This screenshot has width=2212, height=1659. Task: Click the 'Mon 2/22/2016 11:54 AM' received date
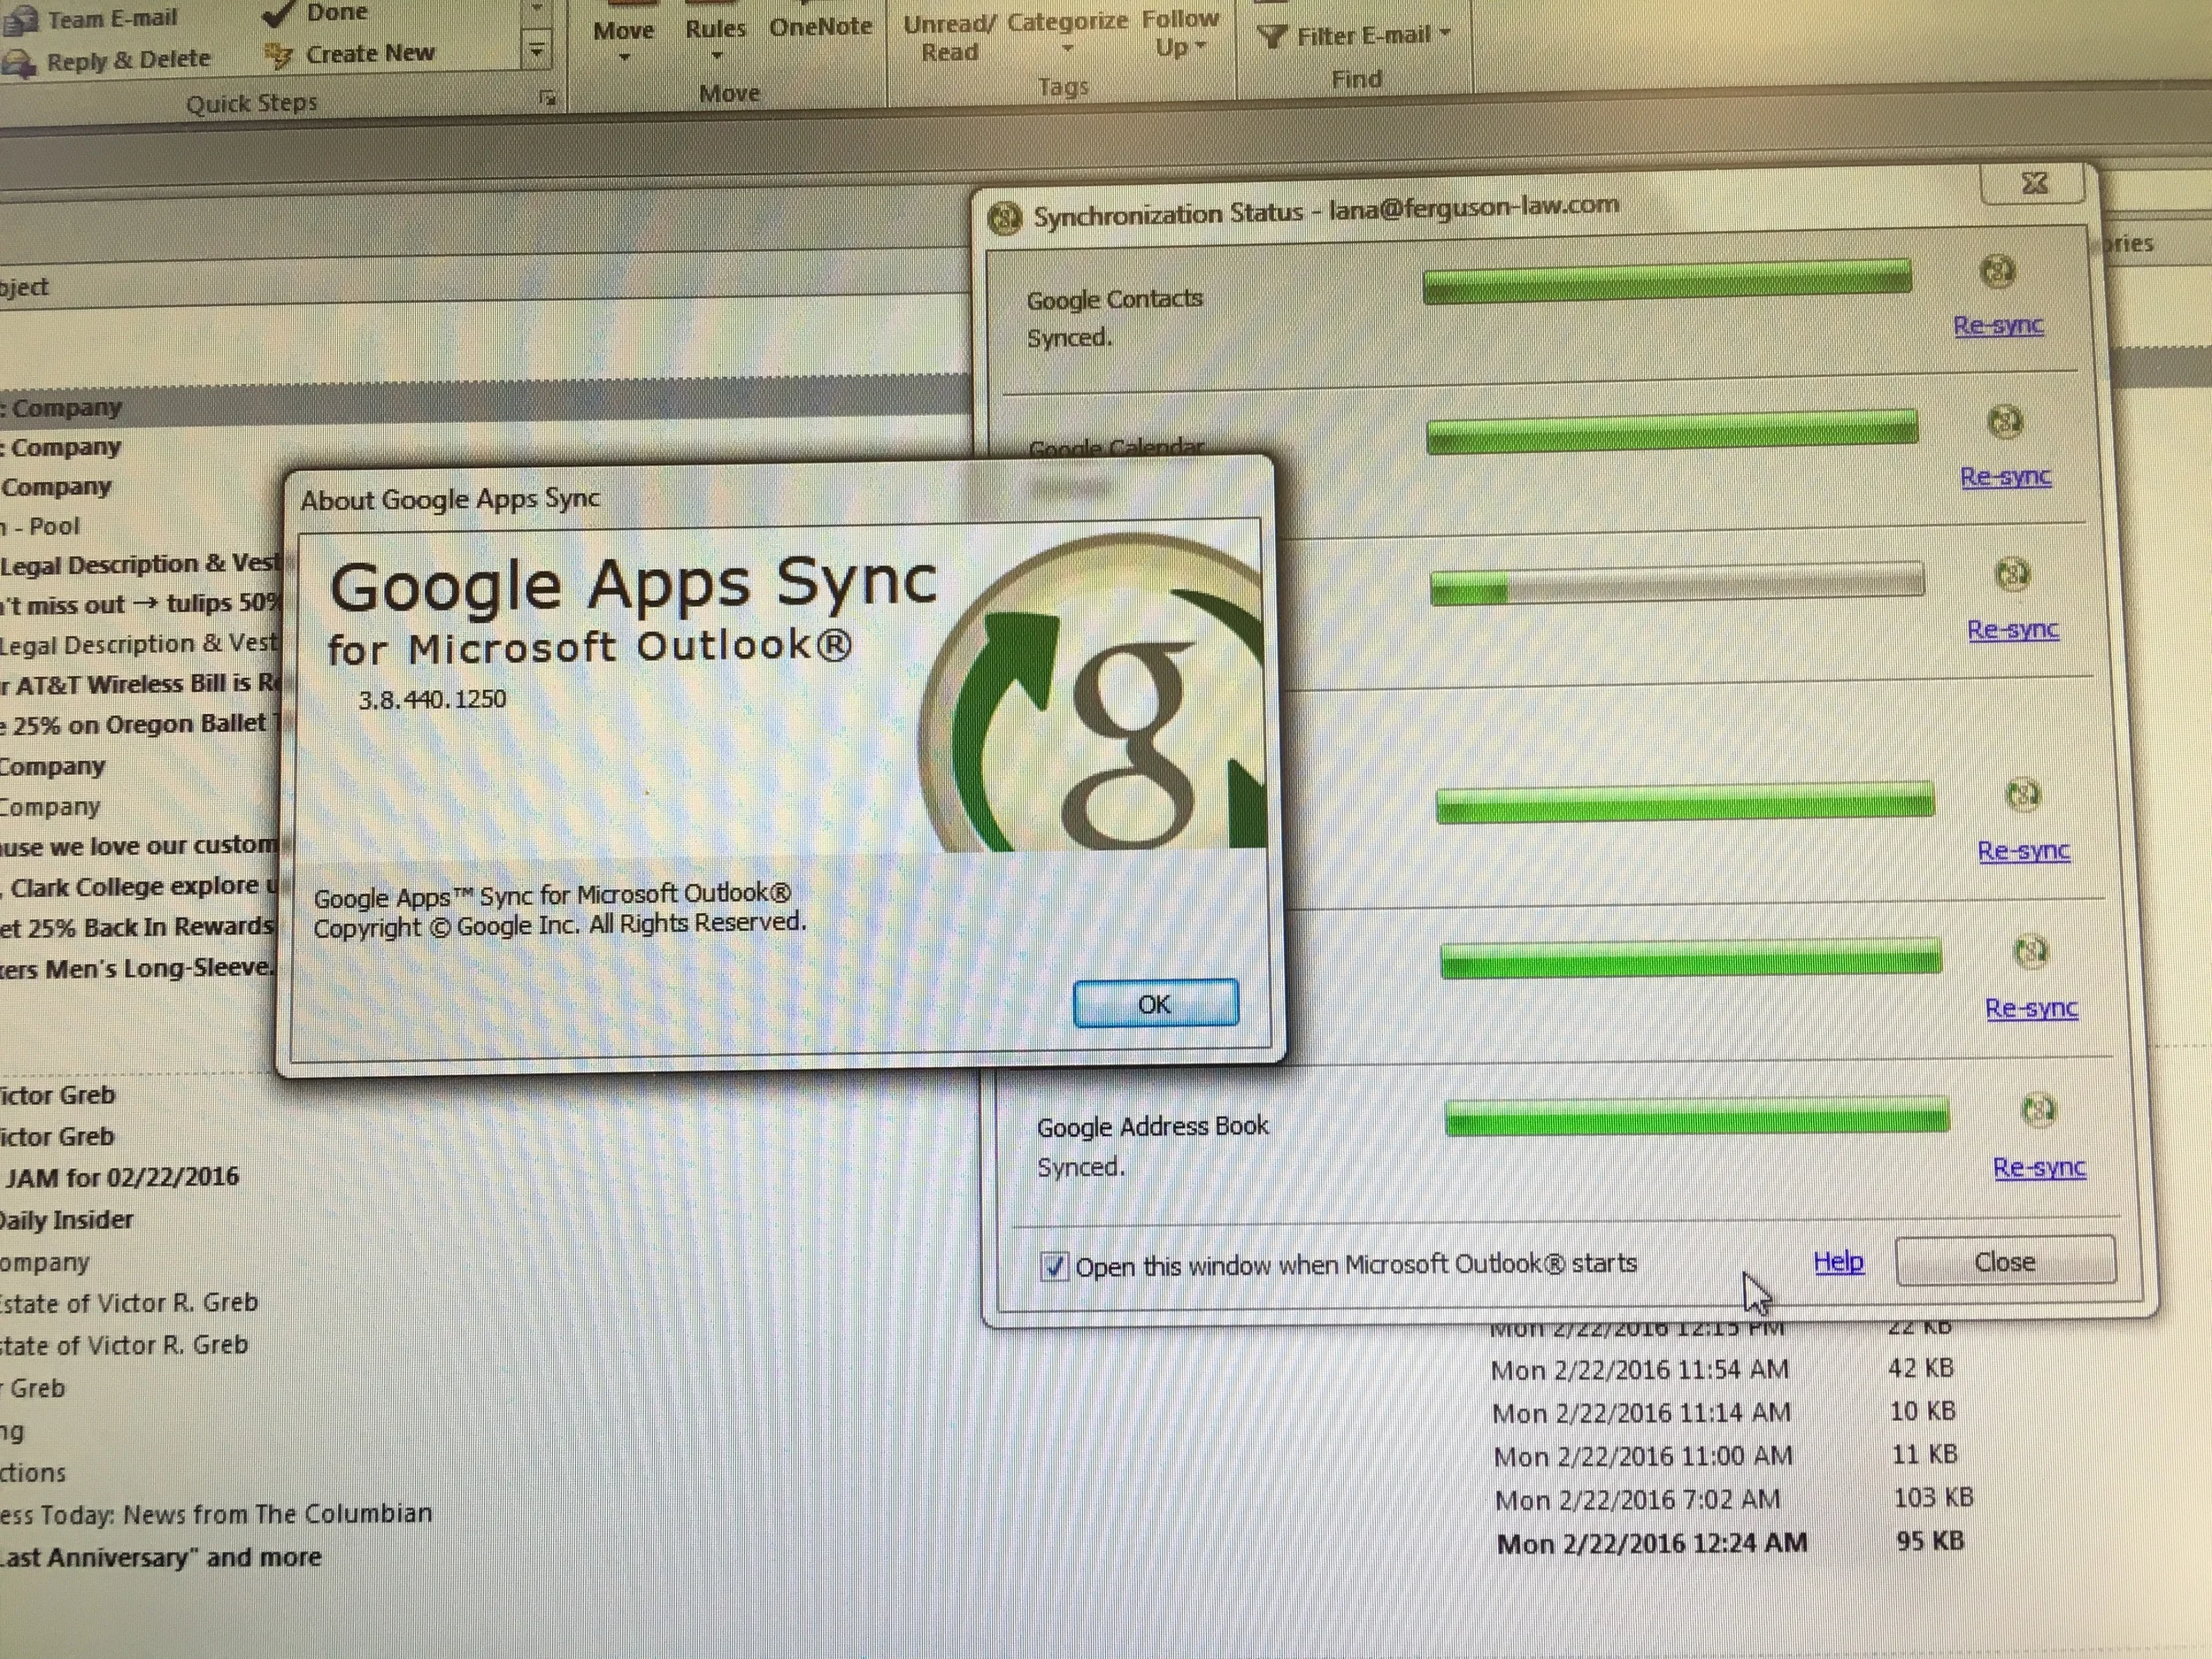(x=1640, y=1369)
